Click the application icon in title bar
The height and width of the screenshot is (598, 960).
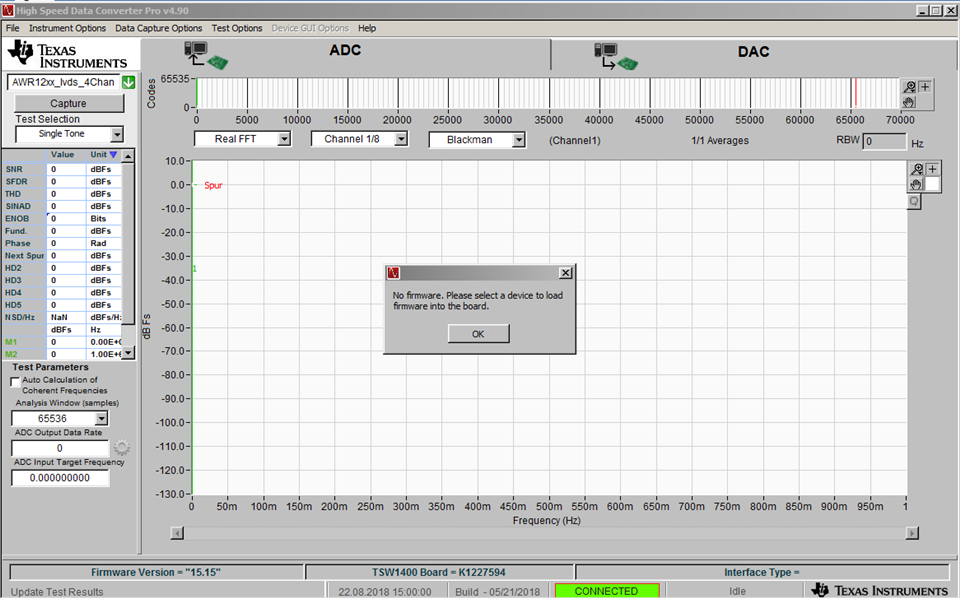coord(8,10)
